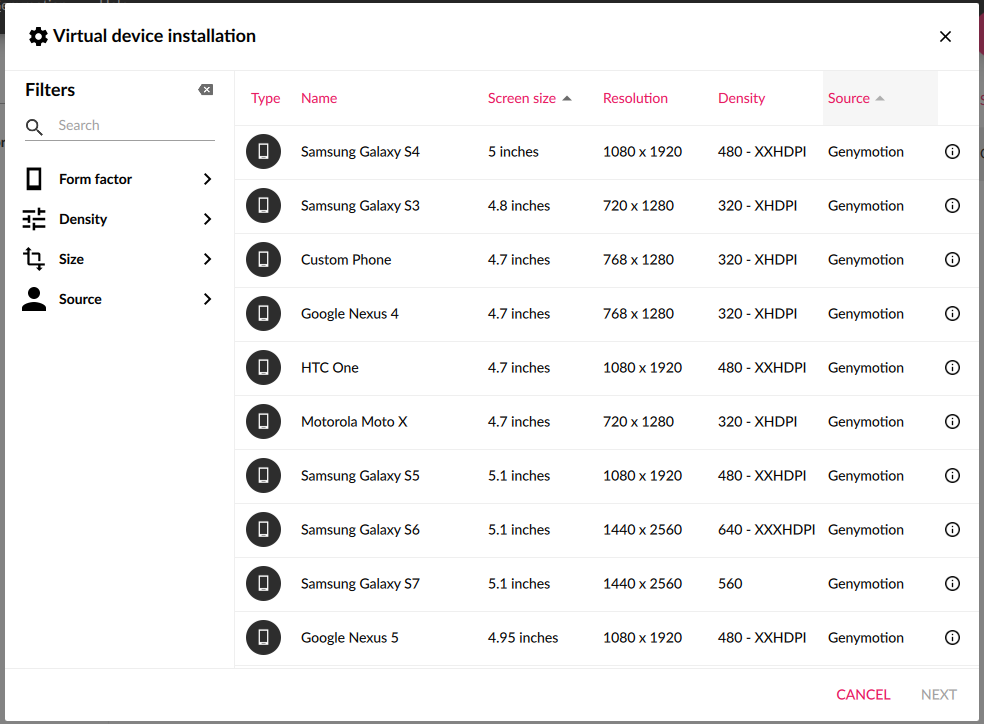984x724 pixels.
Task: Sort by the Source column header
Action: coord(849,98)
